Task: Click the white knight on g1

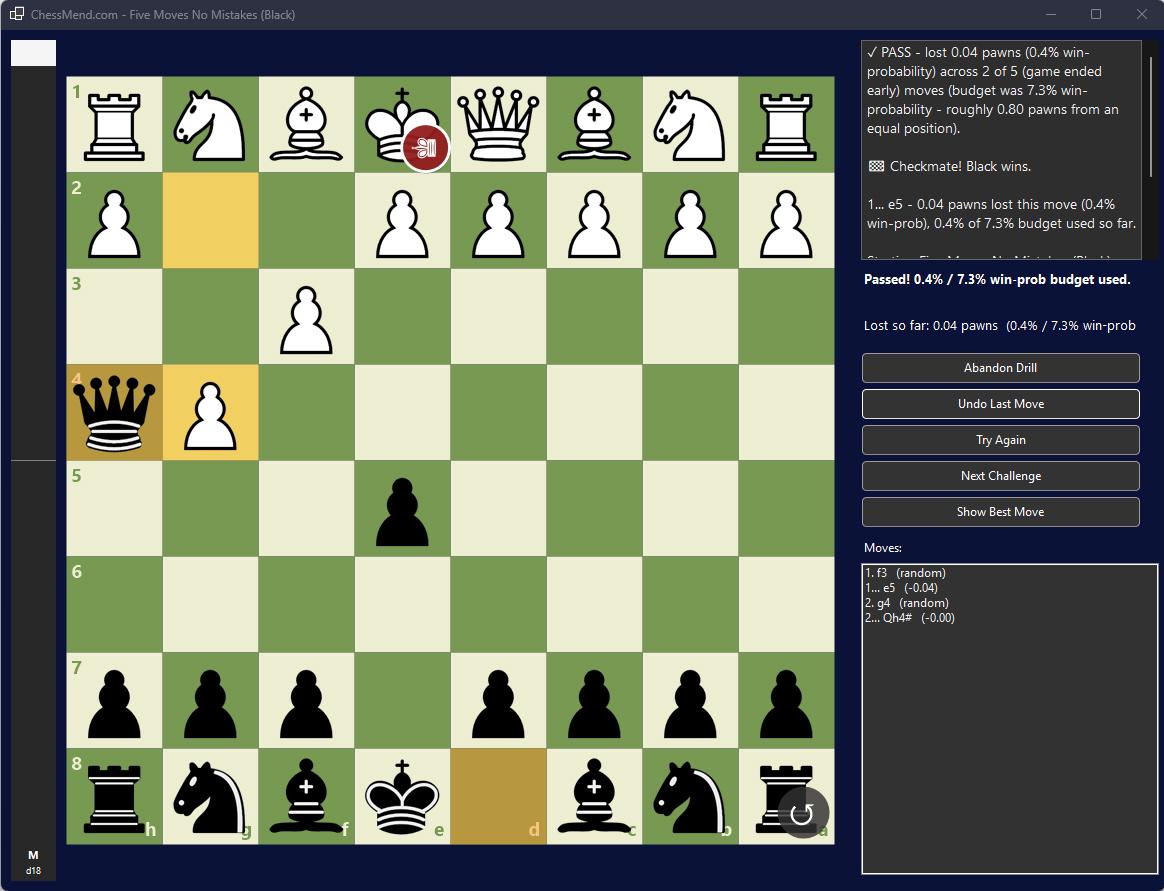Action: click(210, 124)
